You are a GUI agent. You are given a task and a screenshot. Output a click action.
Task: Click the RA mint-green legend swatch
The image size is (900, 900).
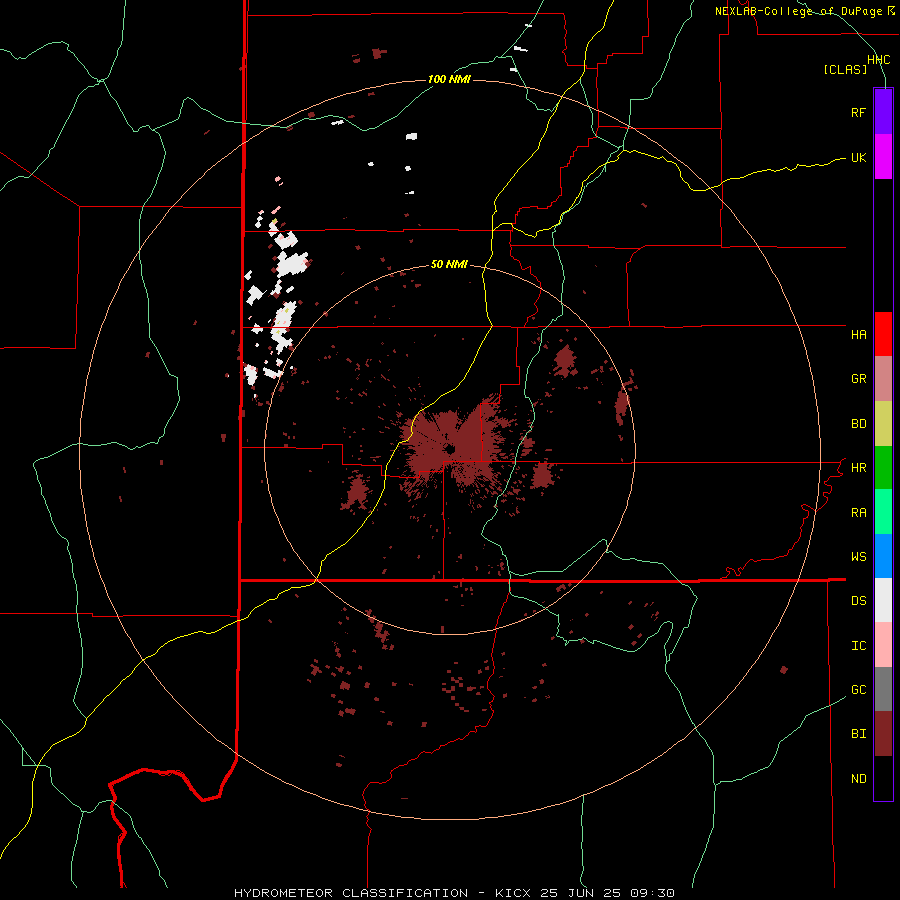point(883,512)
